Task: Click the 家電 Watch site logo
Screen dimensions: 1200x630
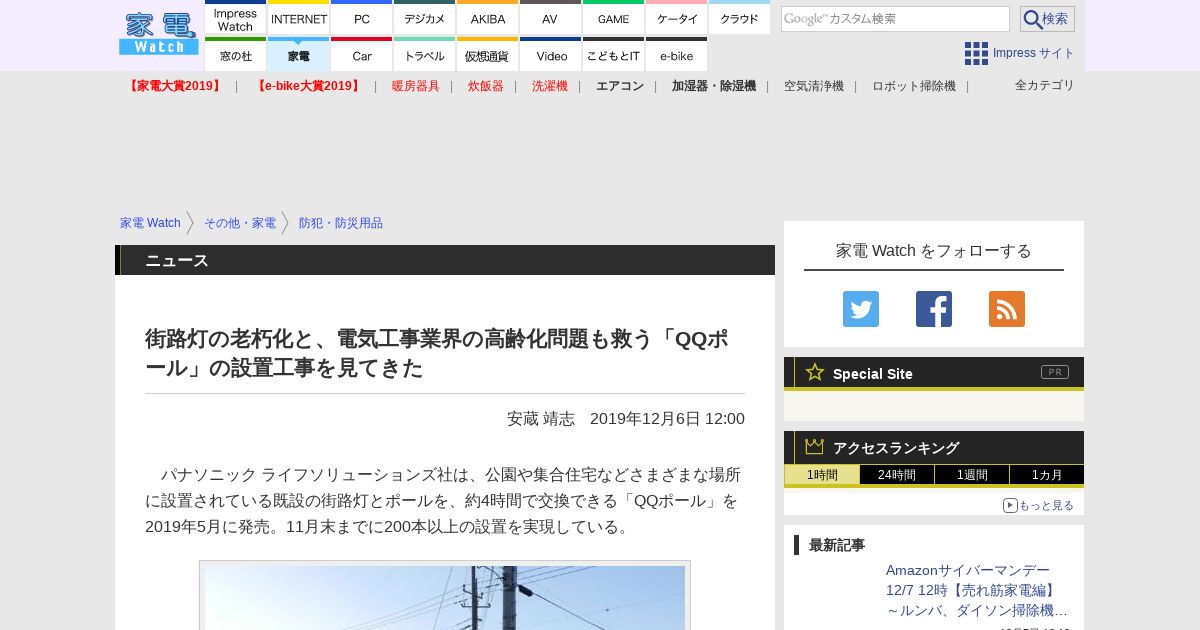Action: [159, 33]
